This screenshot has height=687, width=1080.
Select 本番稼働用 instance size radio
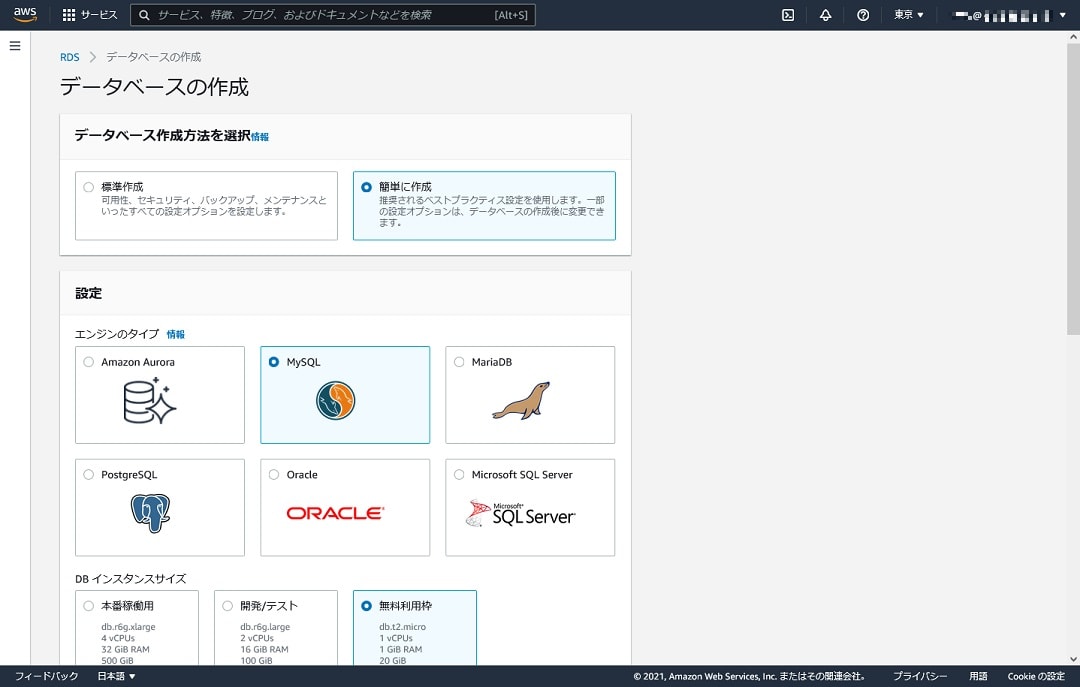pos(88,606)
